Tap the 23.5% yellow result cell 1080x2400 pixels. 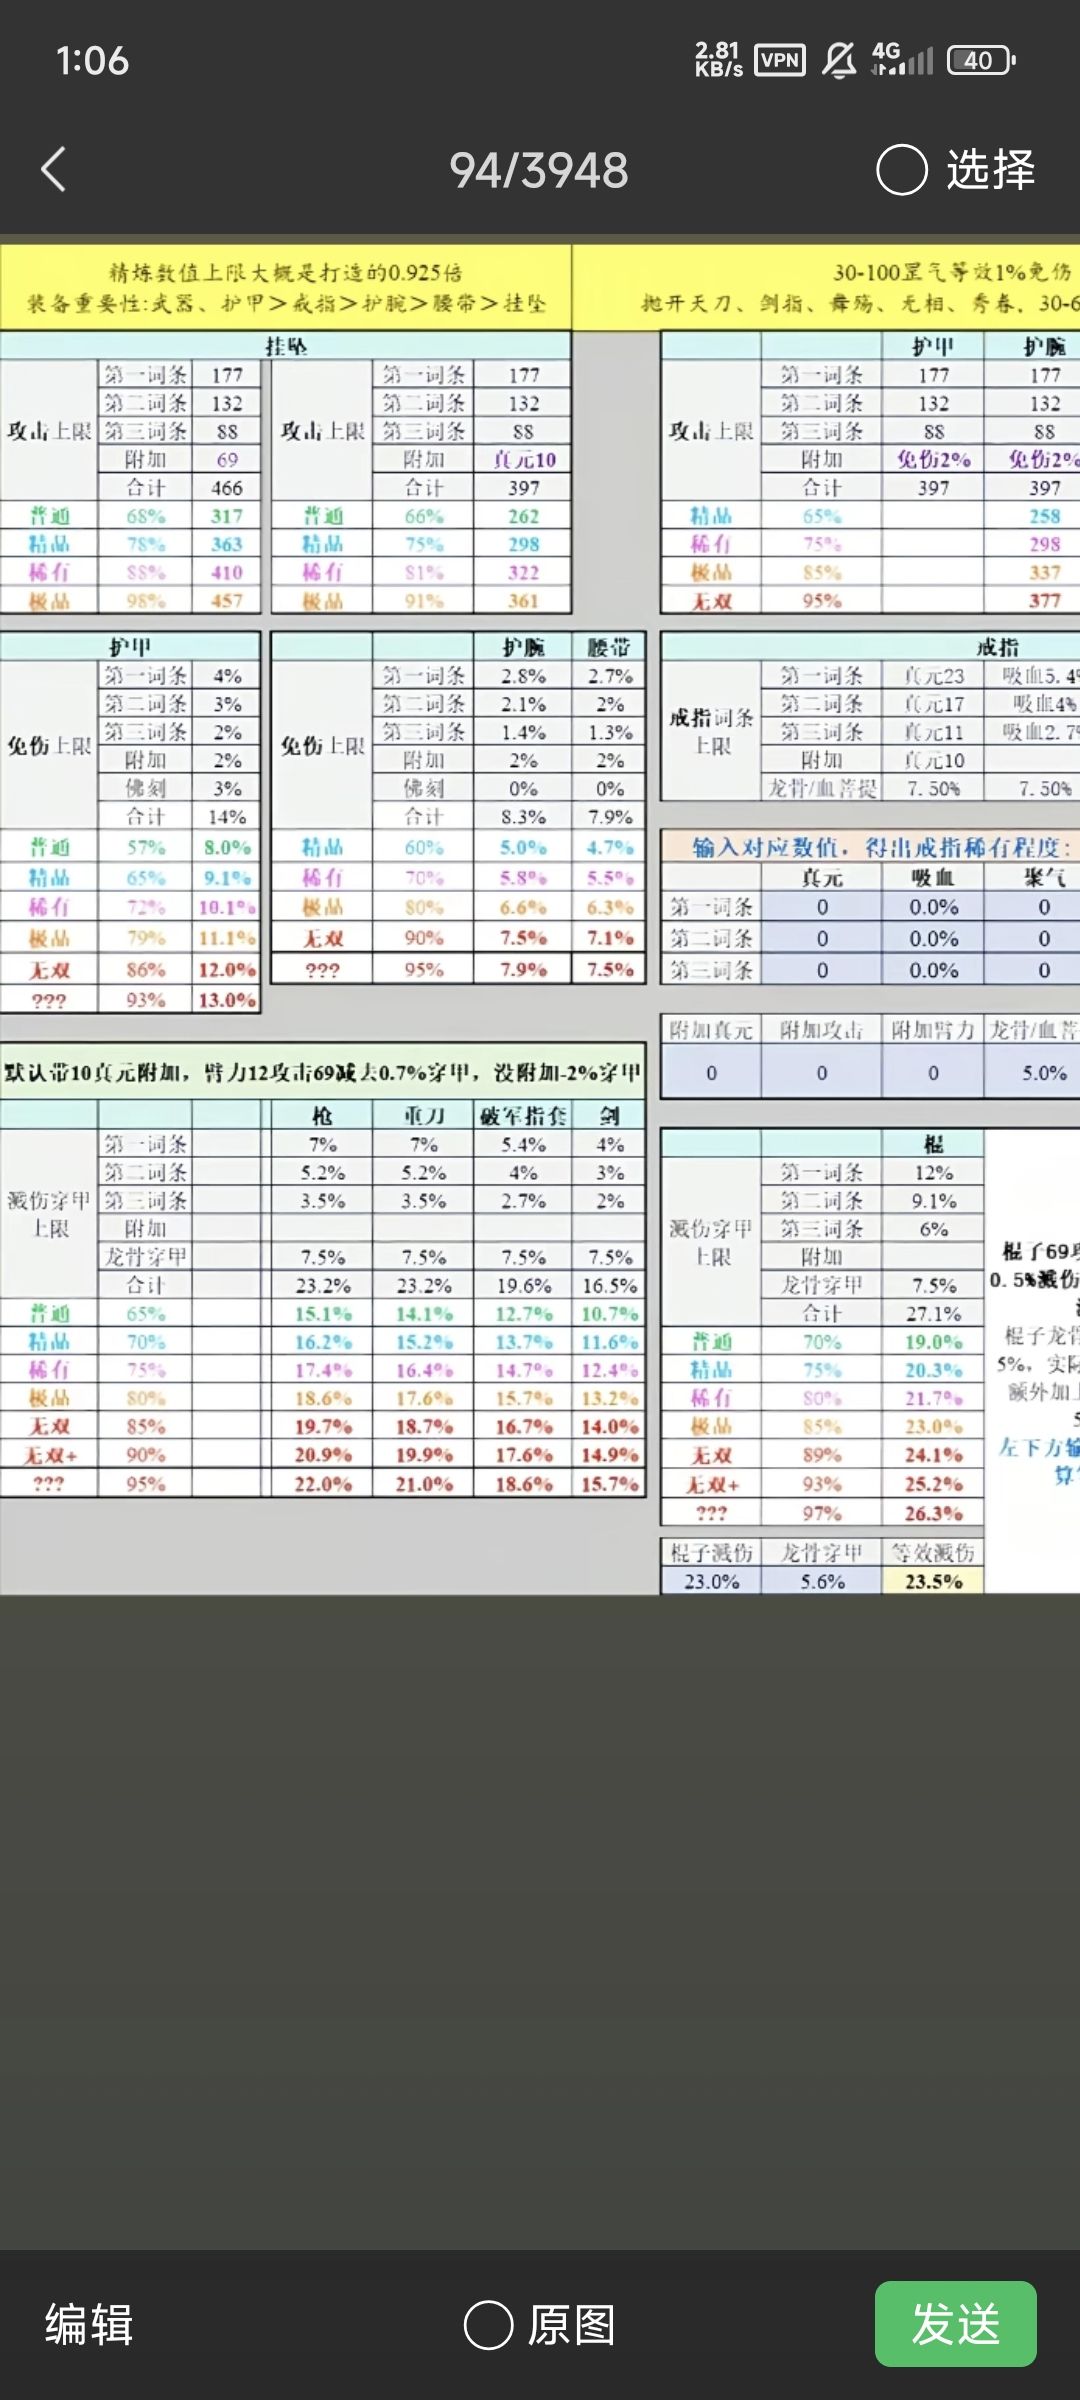pos(933,1581)
